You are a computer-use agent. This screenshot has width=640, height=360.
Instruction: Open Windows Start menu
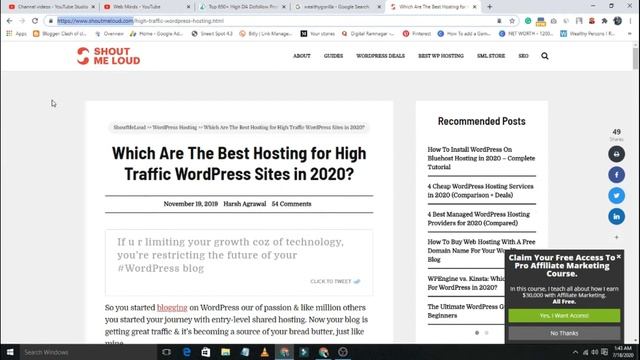10,352
